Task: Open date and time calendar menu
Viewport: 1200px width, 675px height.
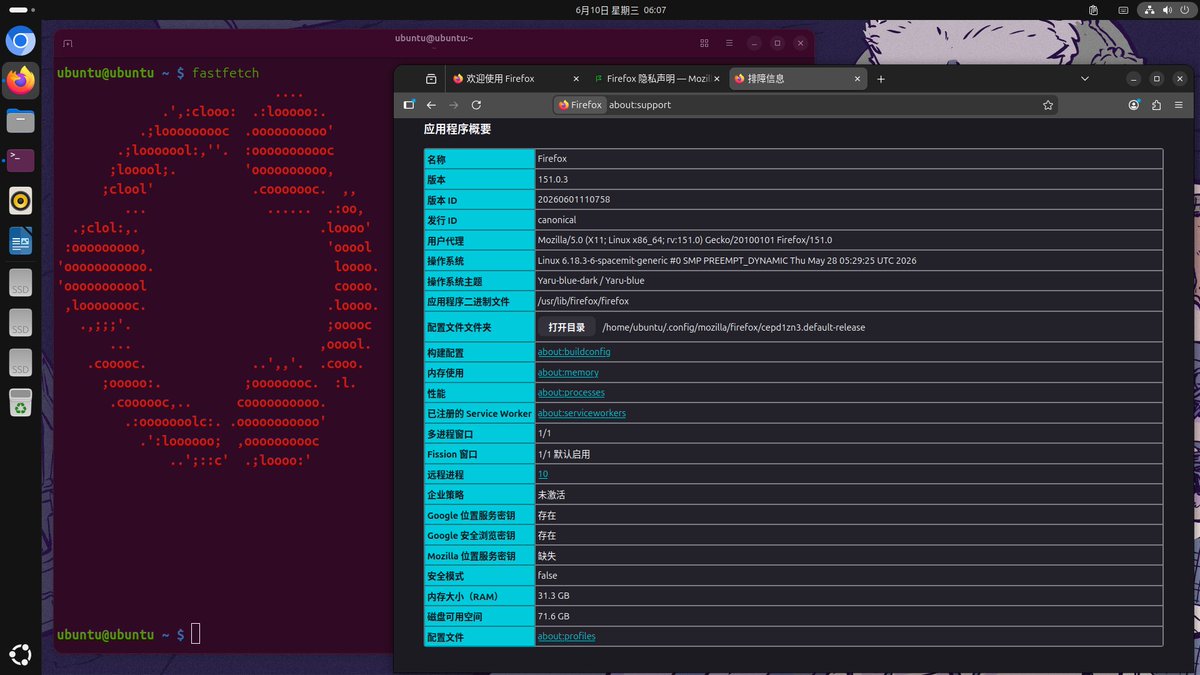Action: (x=620, y=10)
